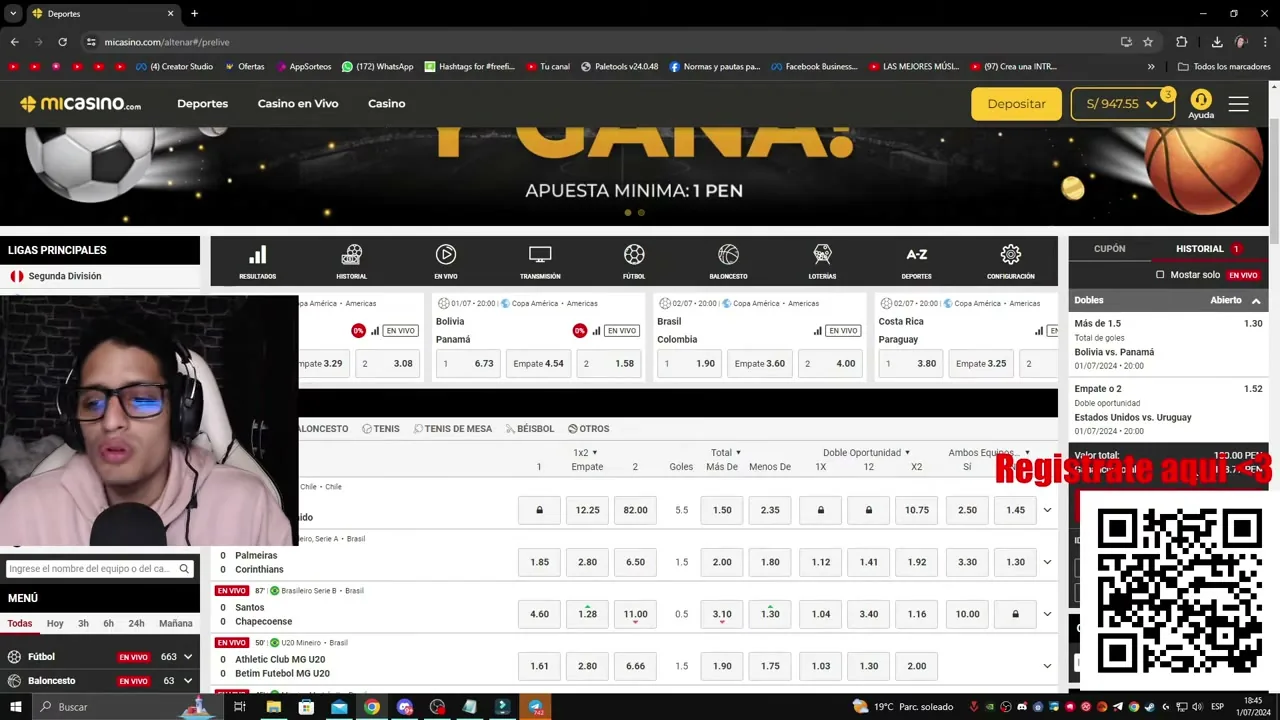Image resolution: width=1280 pixels, height=720 pixels.
Task: Select the Fútbol ball icon
Action: 634,262
